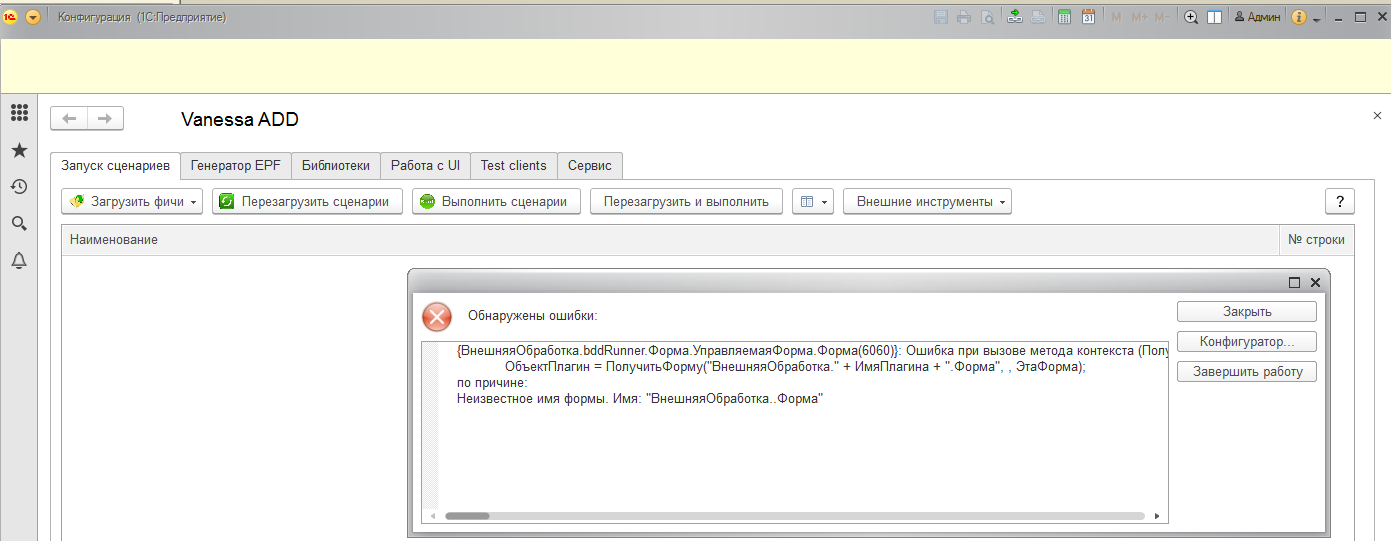Click Перезагрузить сценарии button
This screenshot has width=1391, height=541.
click(x=307, y=201)
